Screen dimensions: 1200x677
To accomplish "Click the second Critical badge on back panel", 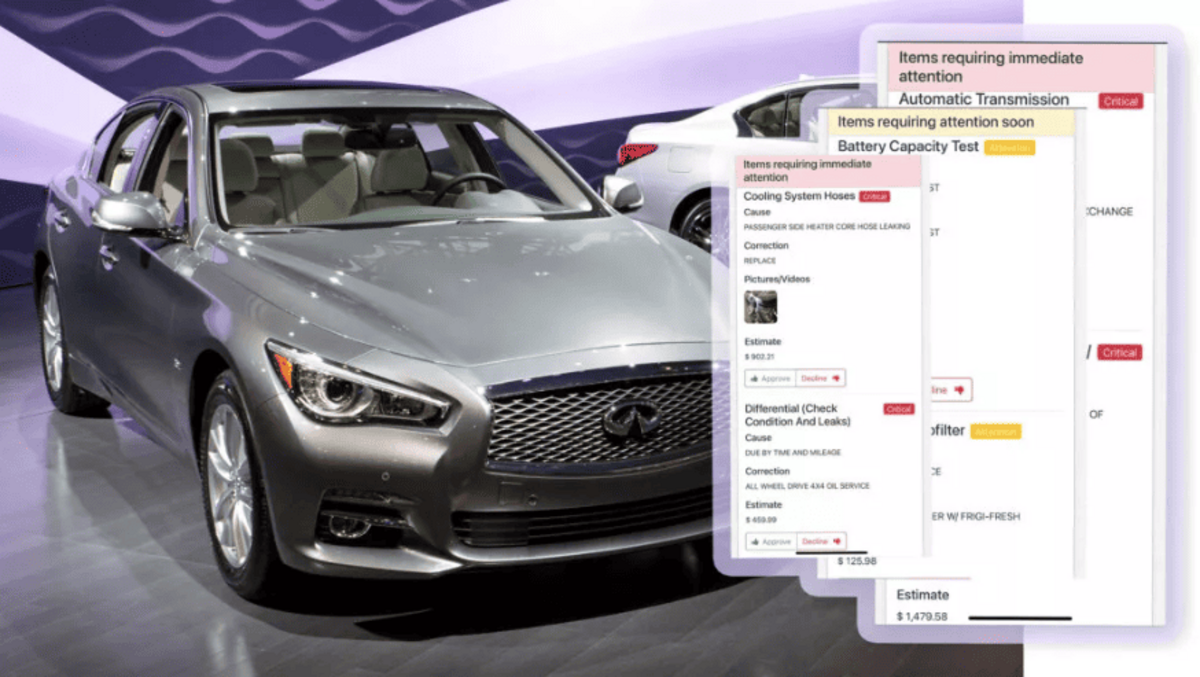I will coord(1119,353).
